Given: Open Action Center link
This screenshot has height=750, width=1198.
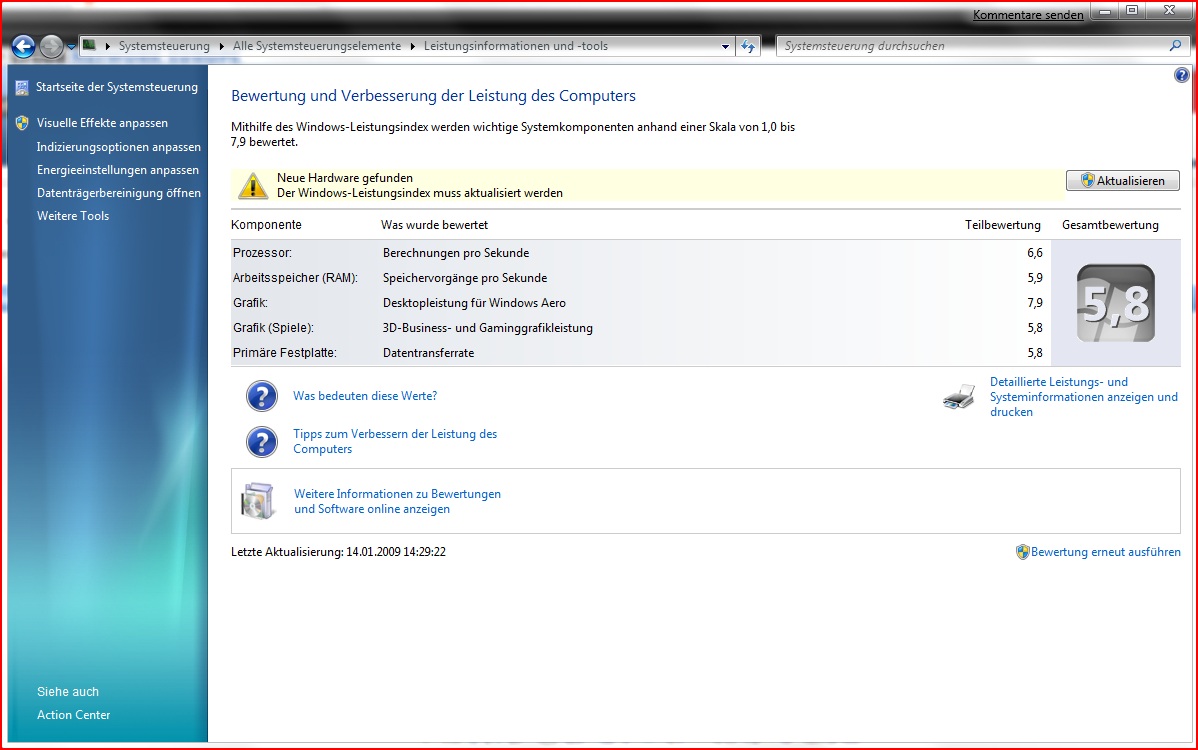Looking at the screenshot, I should [x=73, y=715].
